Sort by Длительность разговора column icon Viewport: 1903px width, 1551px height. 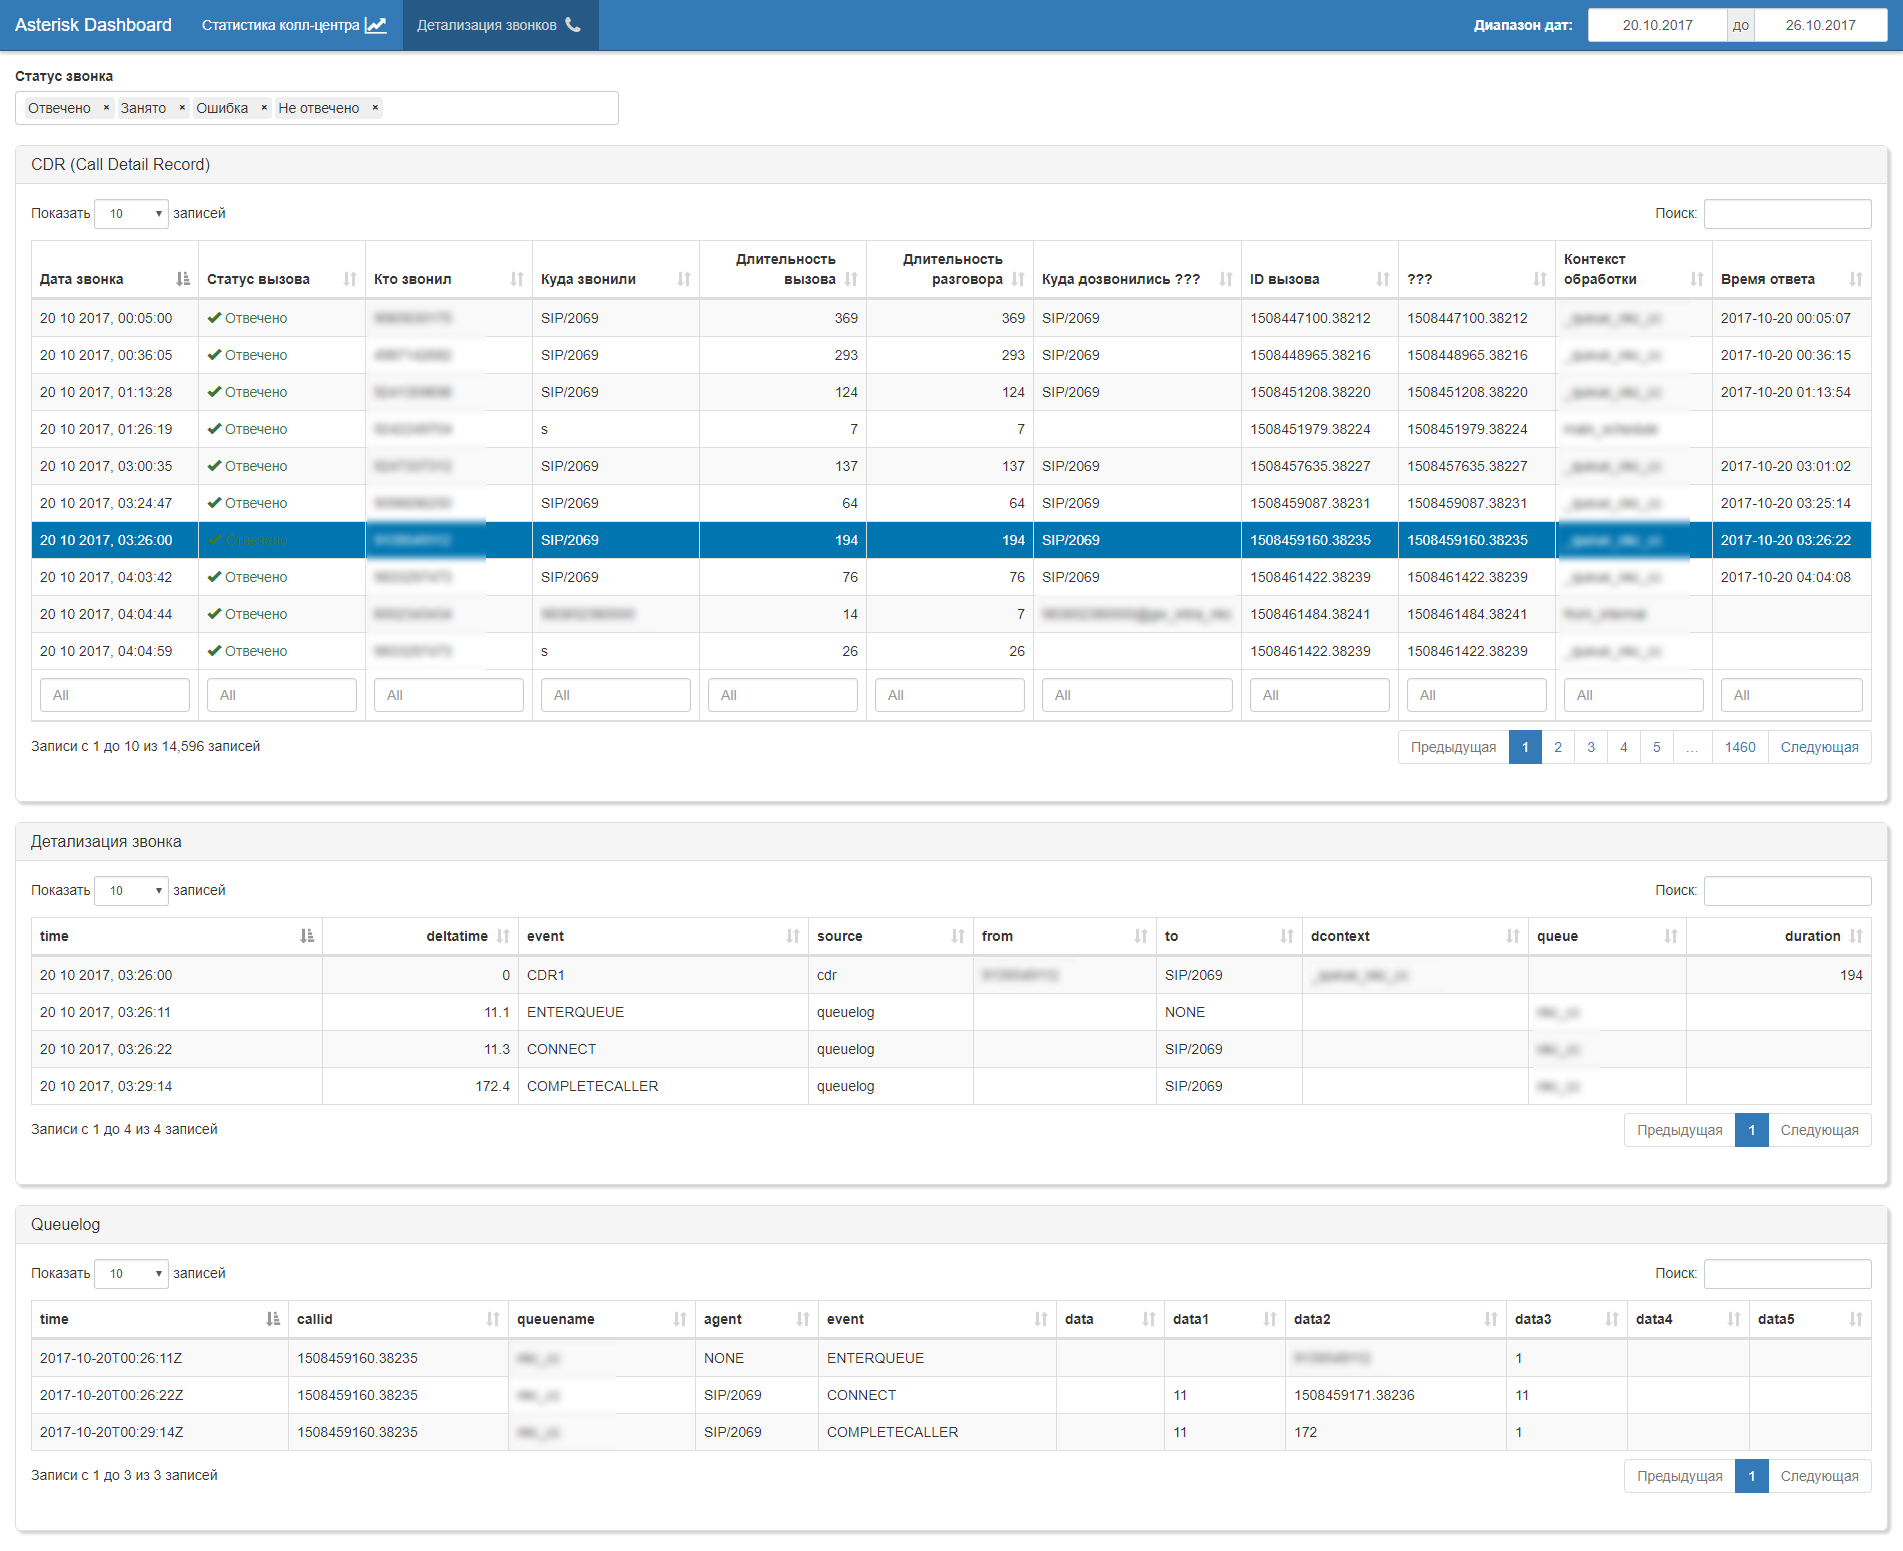(1018, 279)
